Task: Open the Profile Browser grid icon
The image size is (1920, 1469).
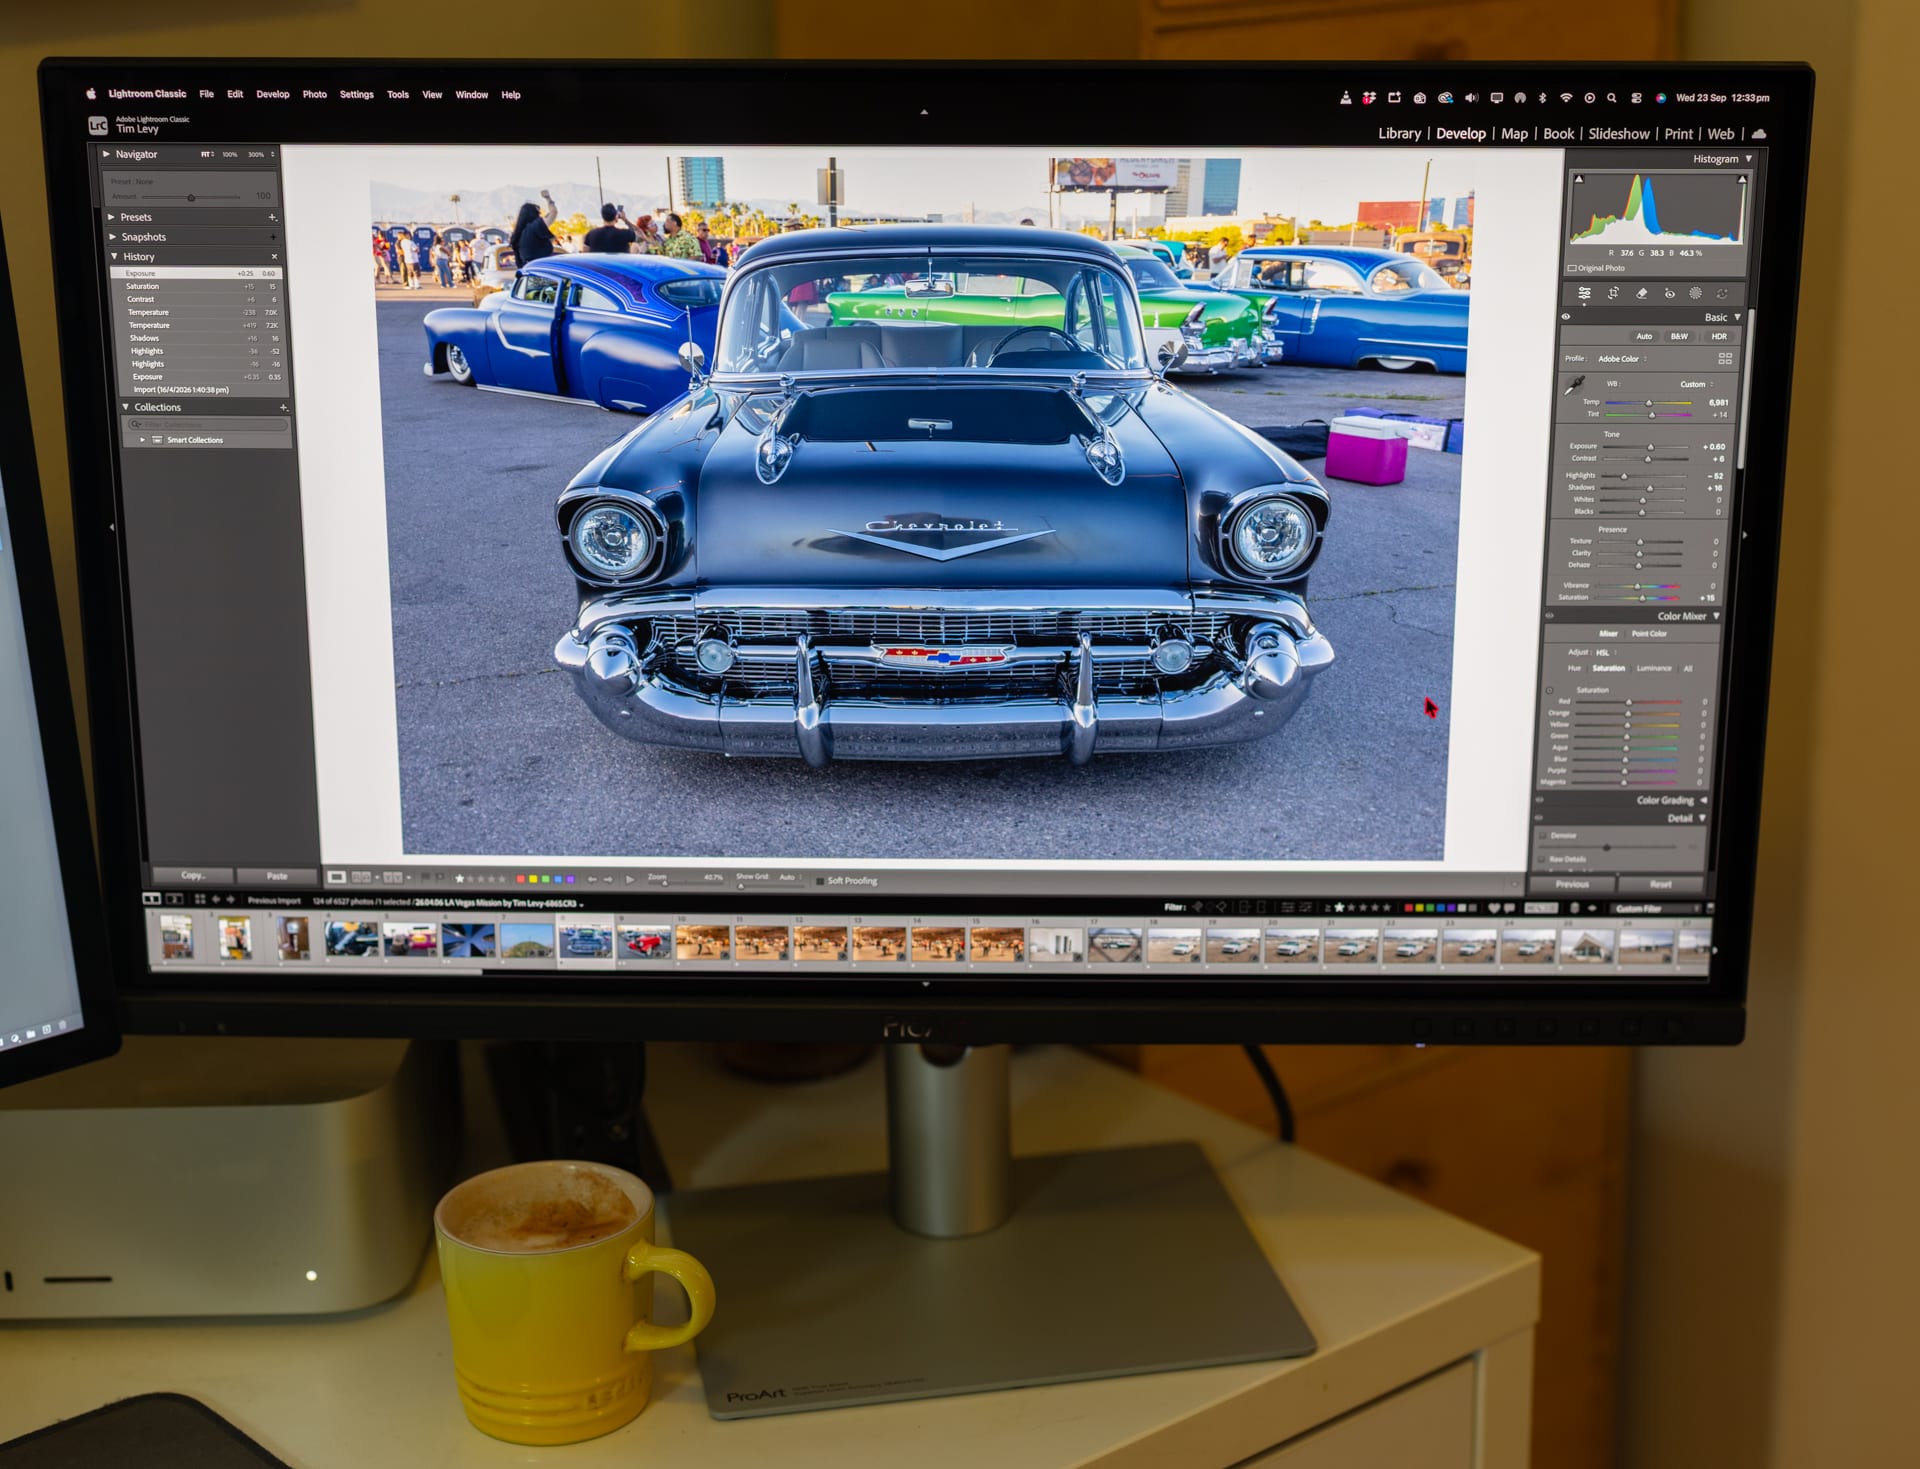Action: click(1725, 358)
